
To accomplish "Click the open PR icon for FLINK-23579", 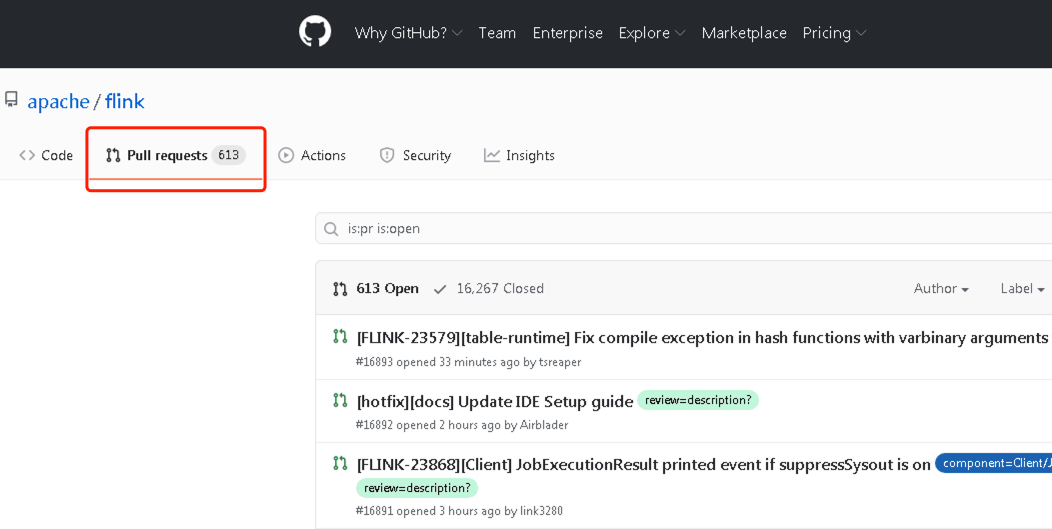I will pyautogui.click(x=340, y=336).
